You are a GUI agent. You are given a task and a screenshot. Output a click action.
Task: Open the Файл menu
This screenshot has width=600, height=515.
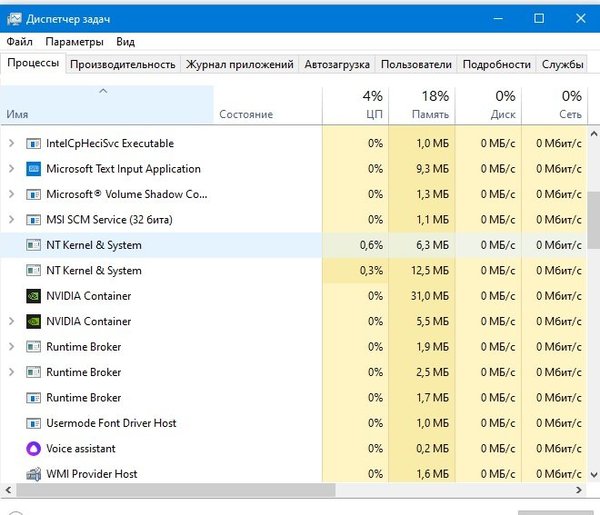click(19, 42)
